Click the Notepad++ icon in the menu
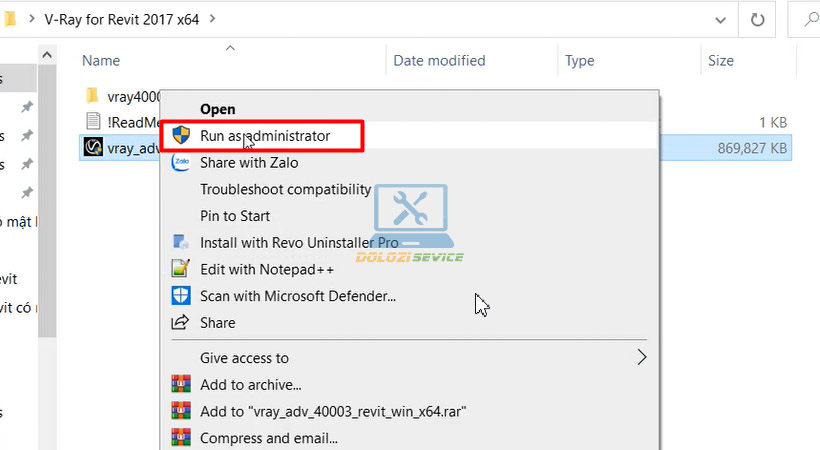 point(181,269)
